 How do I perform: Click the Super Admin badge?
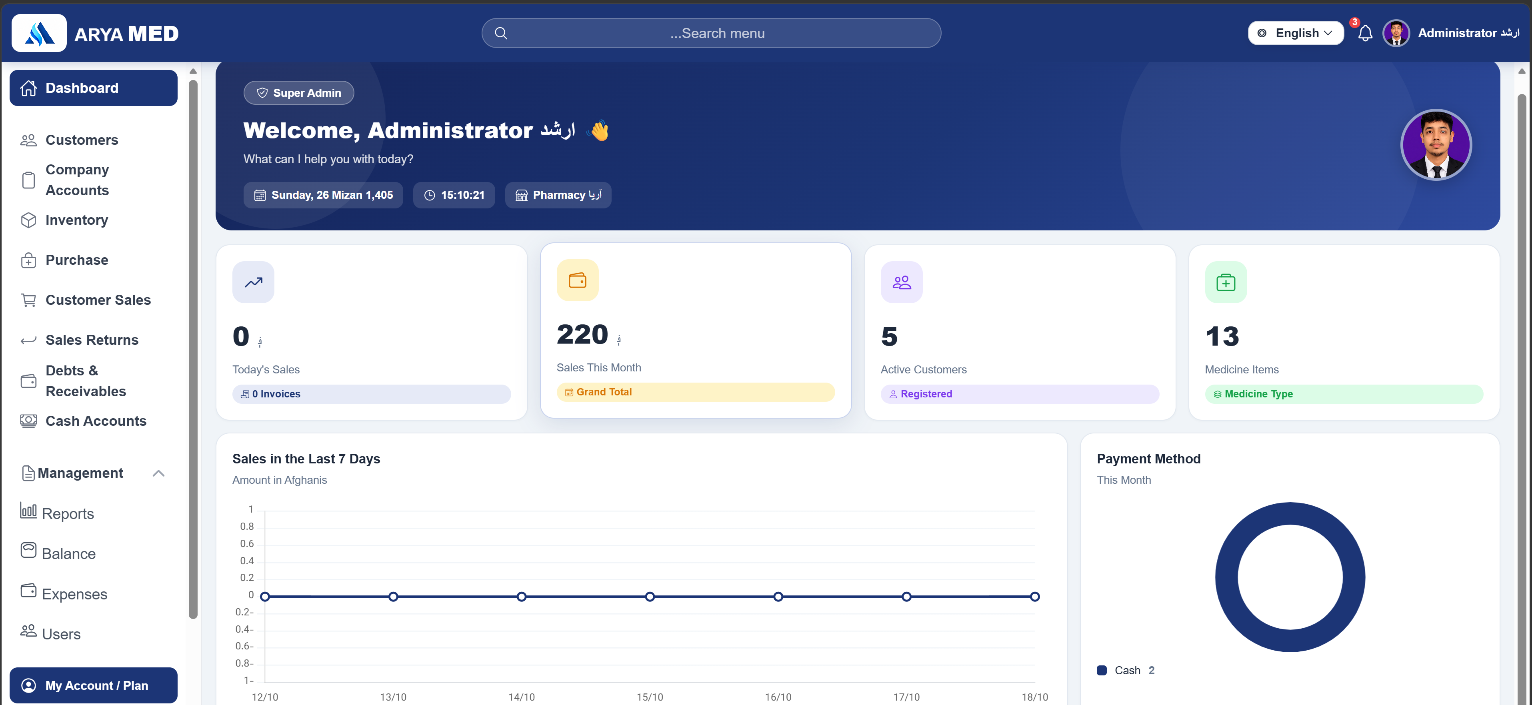pos(299,93)
